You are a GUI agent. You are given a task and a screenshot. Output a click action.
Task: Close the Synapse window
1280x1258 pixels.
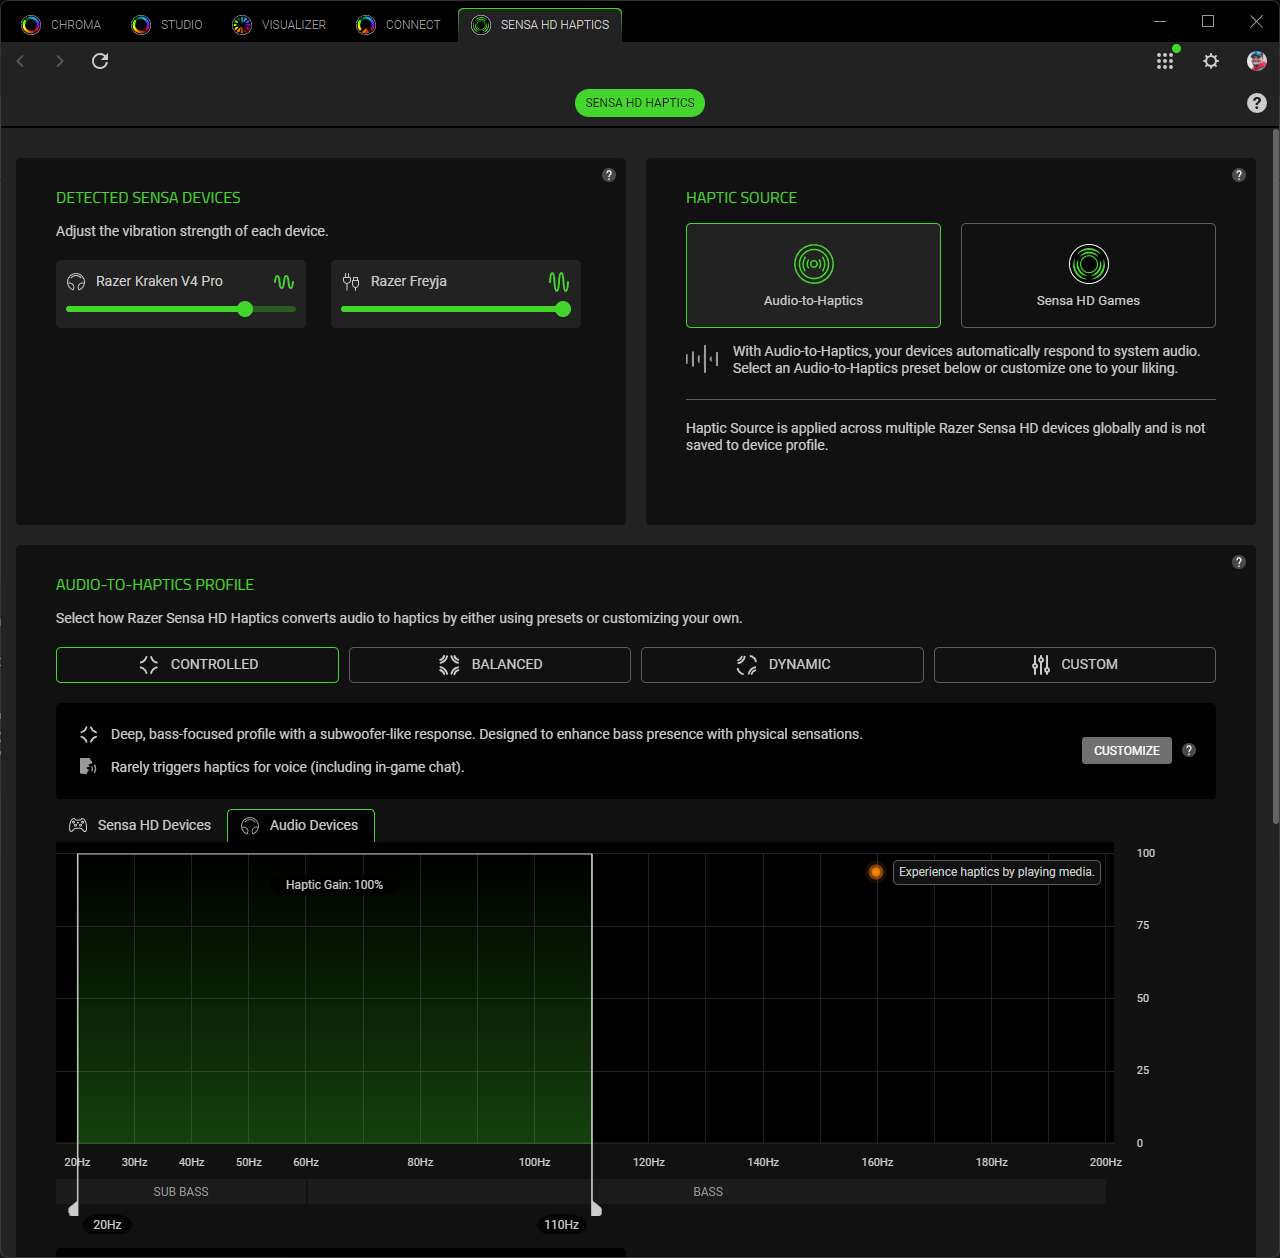(x=1256, y=21)
